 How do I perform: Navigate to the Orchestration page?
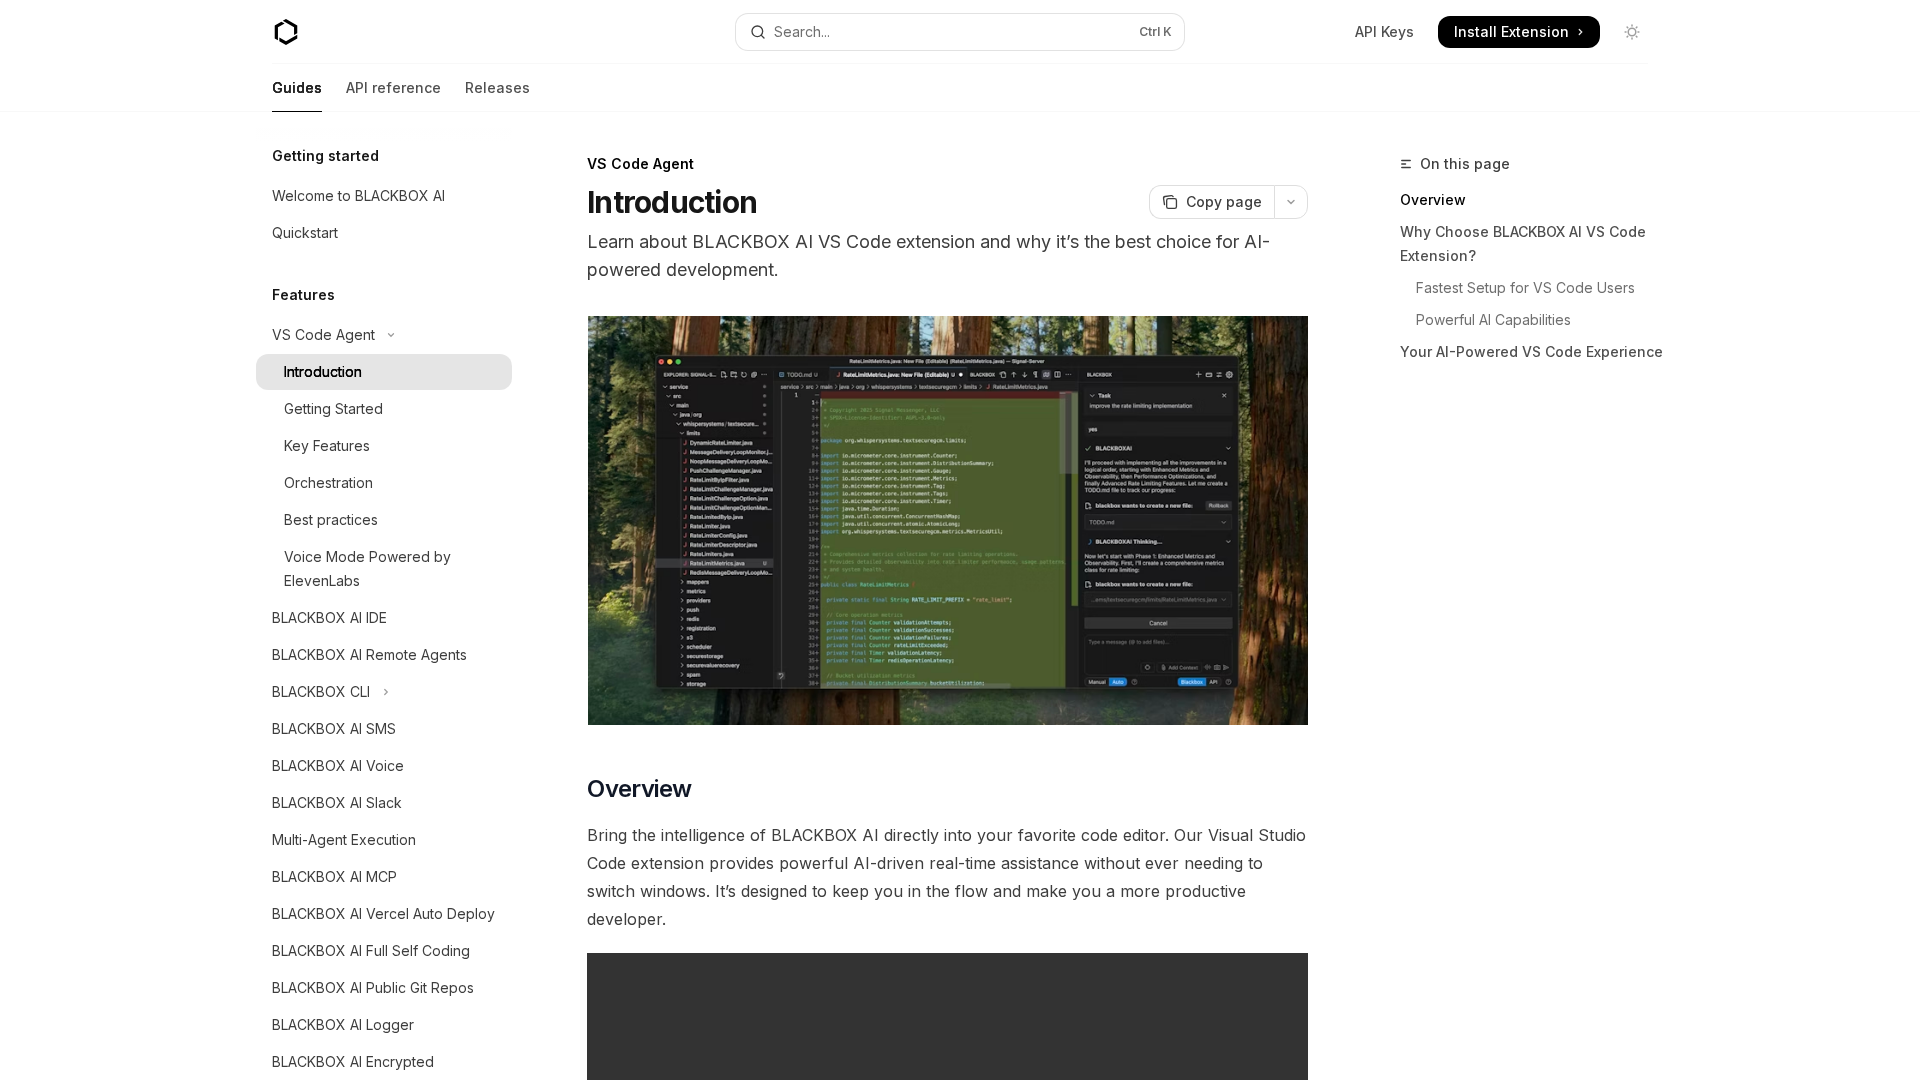(x=328, y=483)
